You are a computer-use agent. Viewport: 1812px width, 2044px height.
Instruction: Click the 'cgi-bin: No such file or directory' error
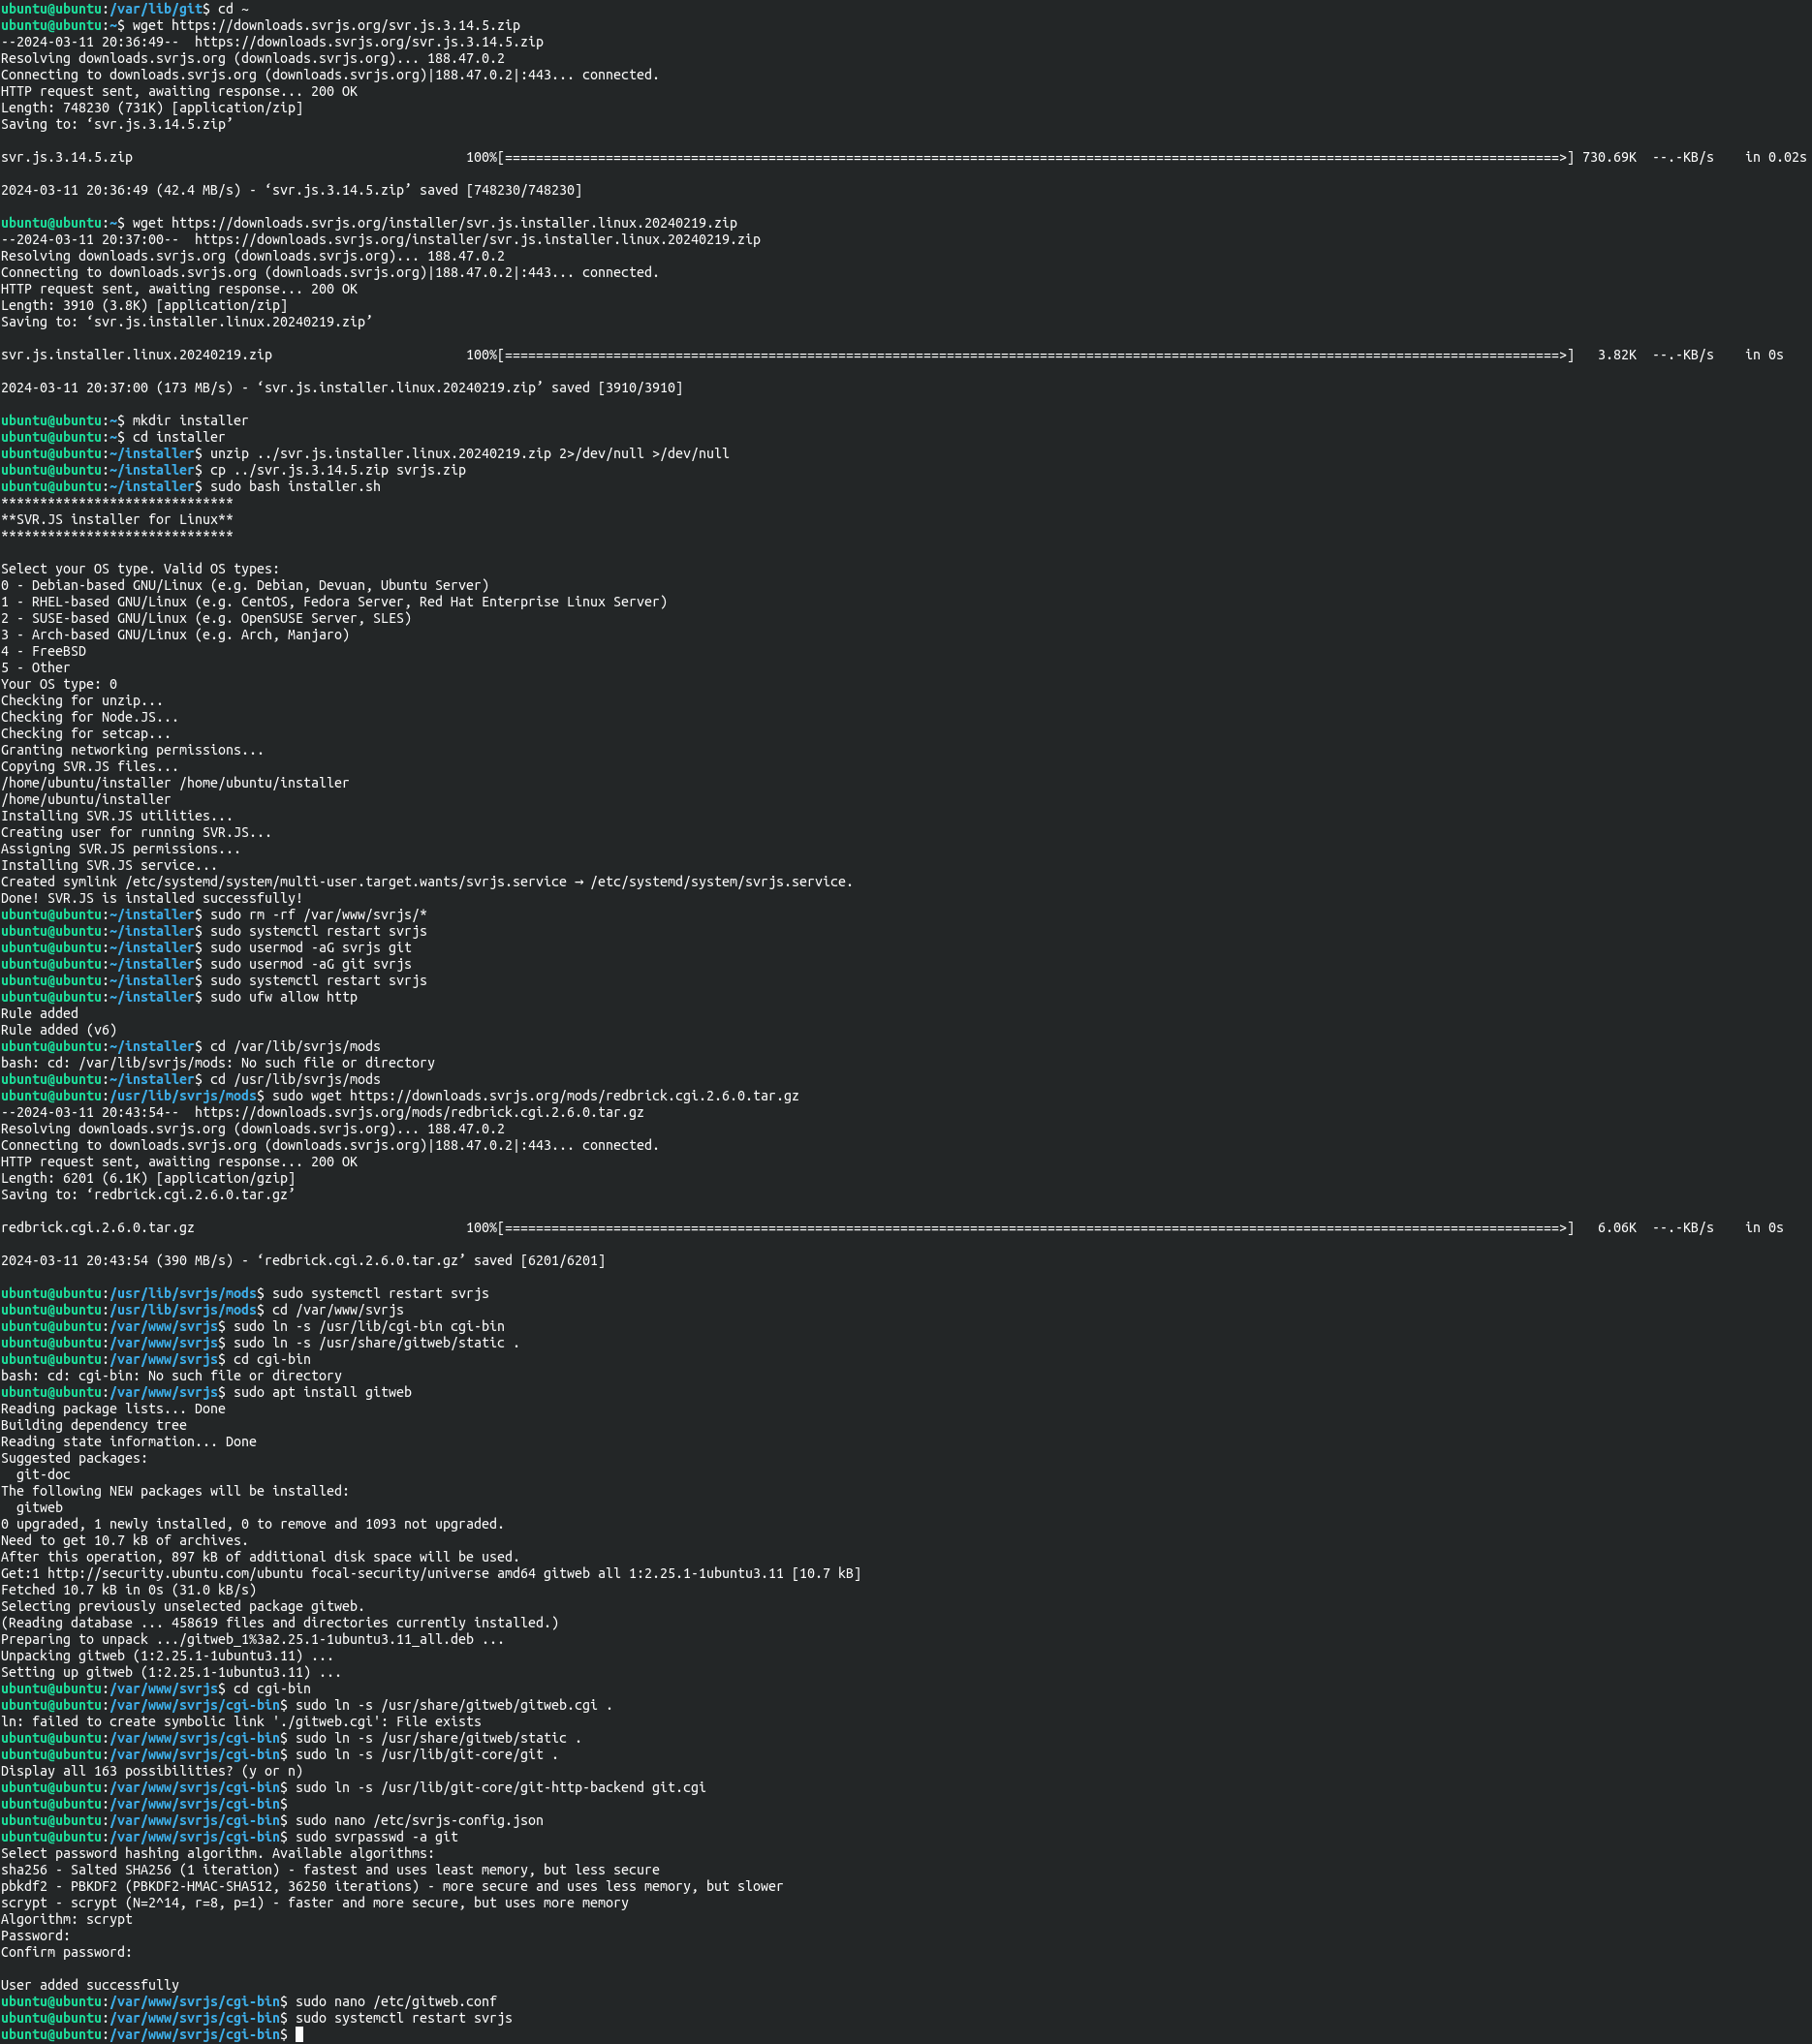[172, 1376]
